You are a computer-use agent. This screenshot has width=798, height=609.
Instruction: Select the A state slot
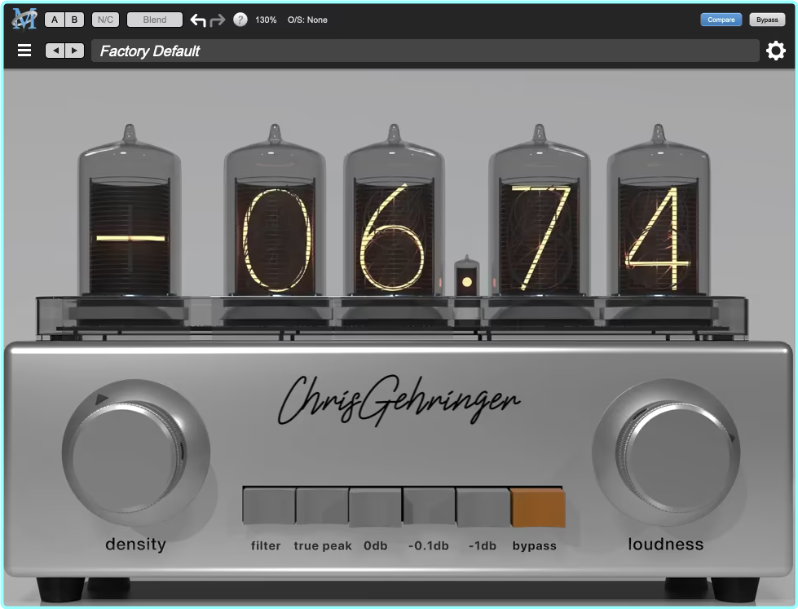tap(54, 20)
